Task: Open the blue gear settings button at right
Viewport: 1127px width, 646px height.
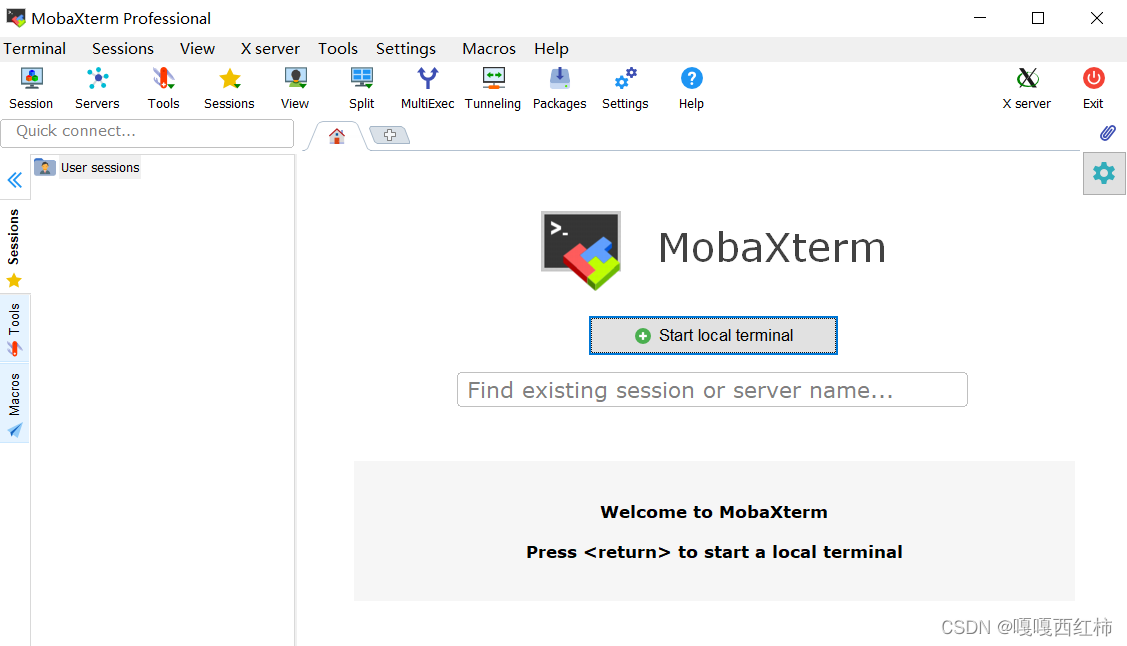Action: (x=1104, y=173)
